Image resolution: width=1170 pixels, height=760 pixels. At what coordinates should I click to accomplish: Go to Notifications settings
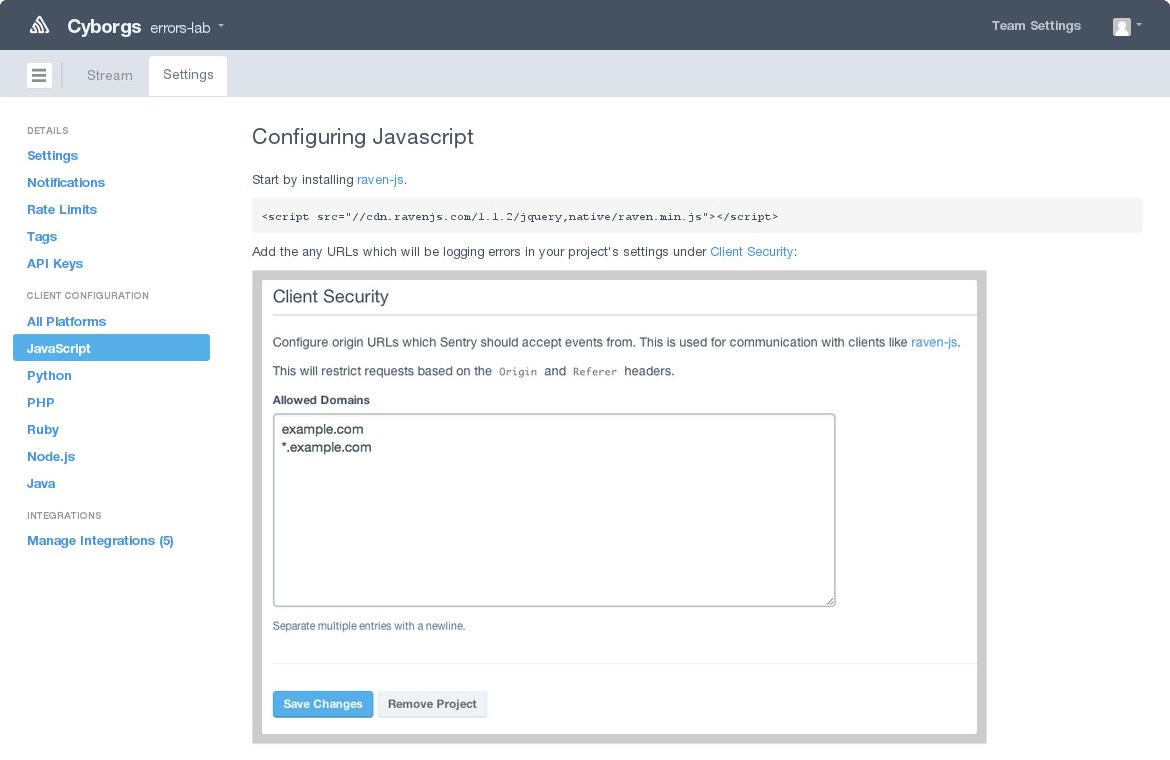click(x=66, y=182)
